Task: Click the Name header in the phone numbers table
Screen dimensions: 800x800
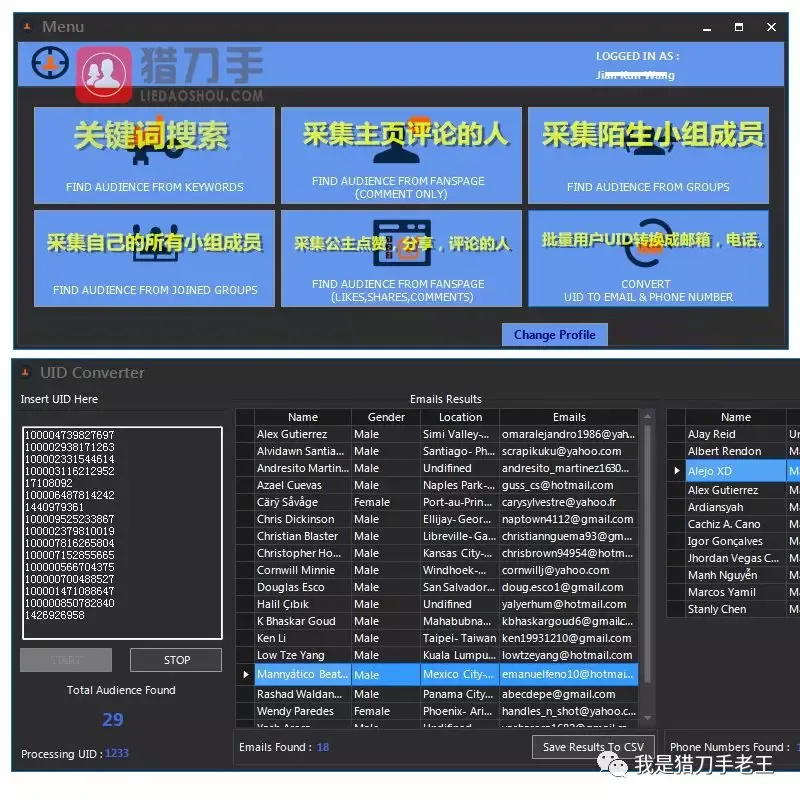Action: [x=735, y=417]
